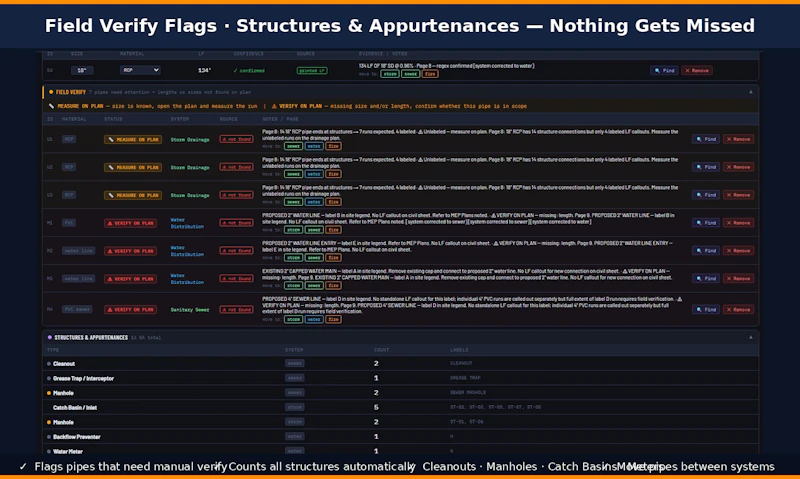Click Find for pipe M4
Image resolution: width=800 pixels, height=479 pixels.
pyautogui.click(x=706, y=310)
